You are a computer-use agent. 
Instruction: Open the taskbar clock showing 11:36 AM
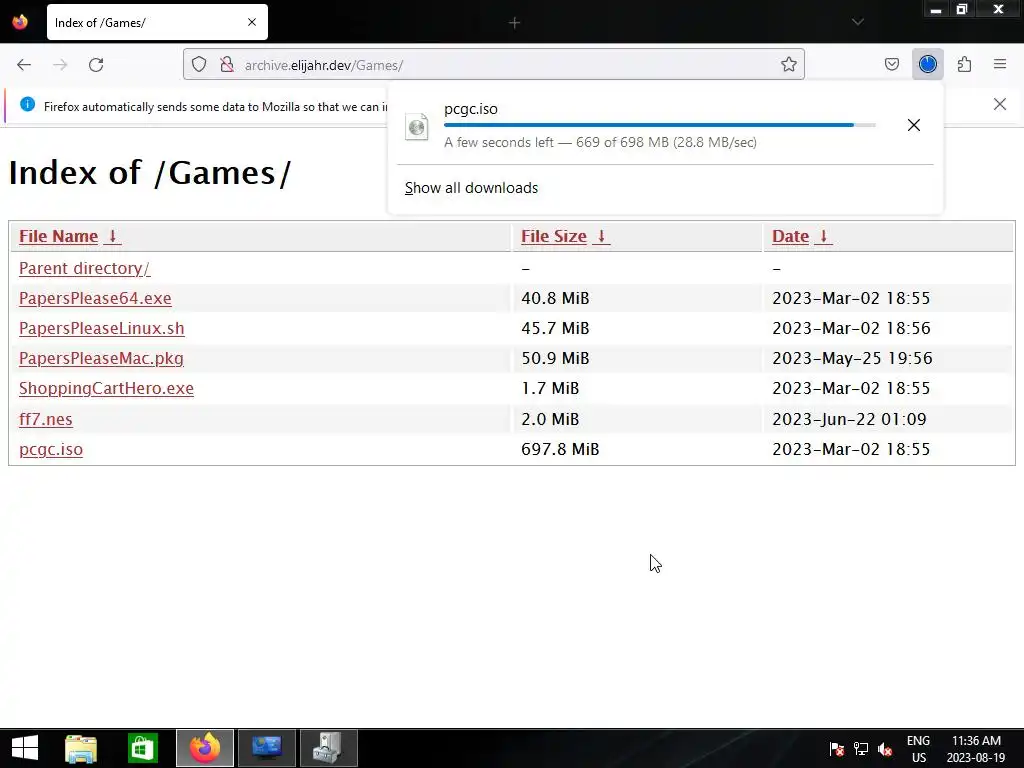coord(976,749)
